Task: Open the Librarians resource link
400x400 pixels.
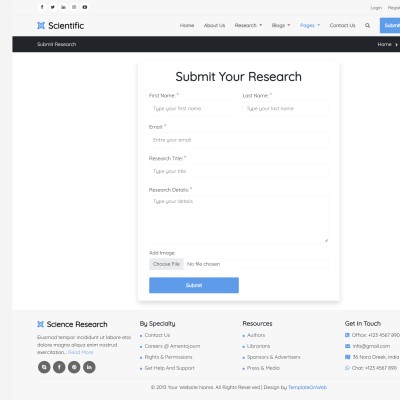Action: point(259,346)
